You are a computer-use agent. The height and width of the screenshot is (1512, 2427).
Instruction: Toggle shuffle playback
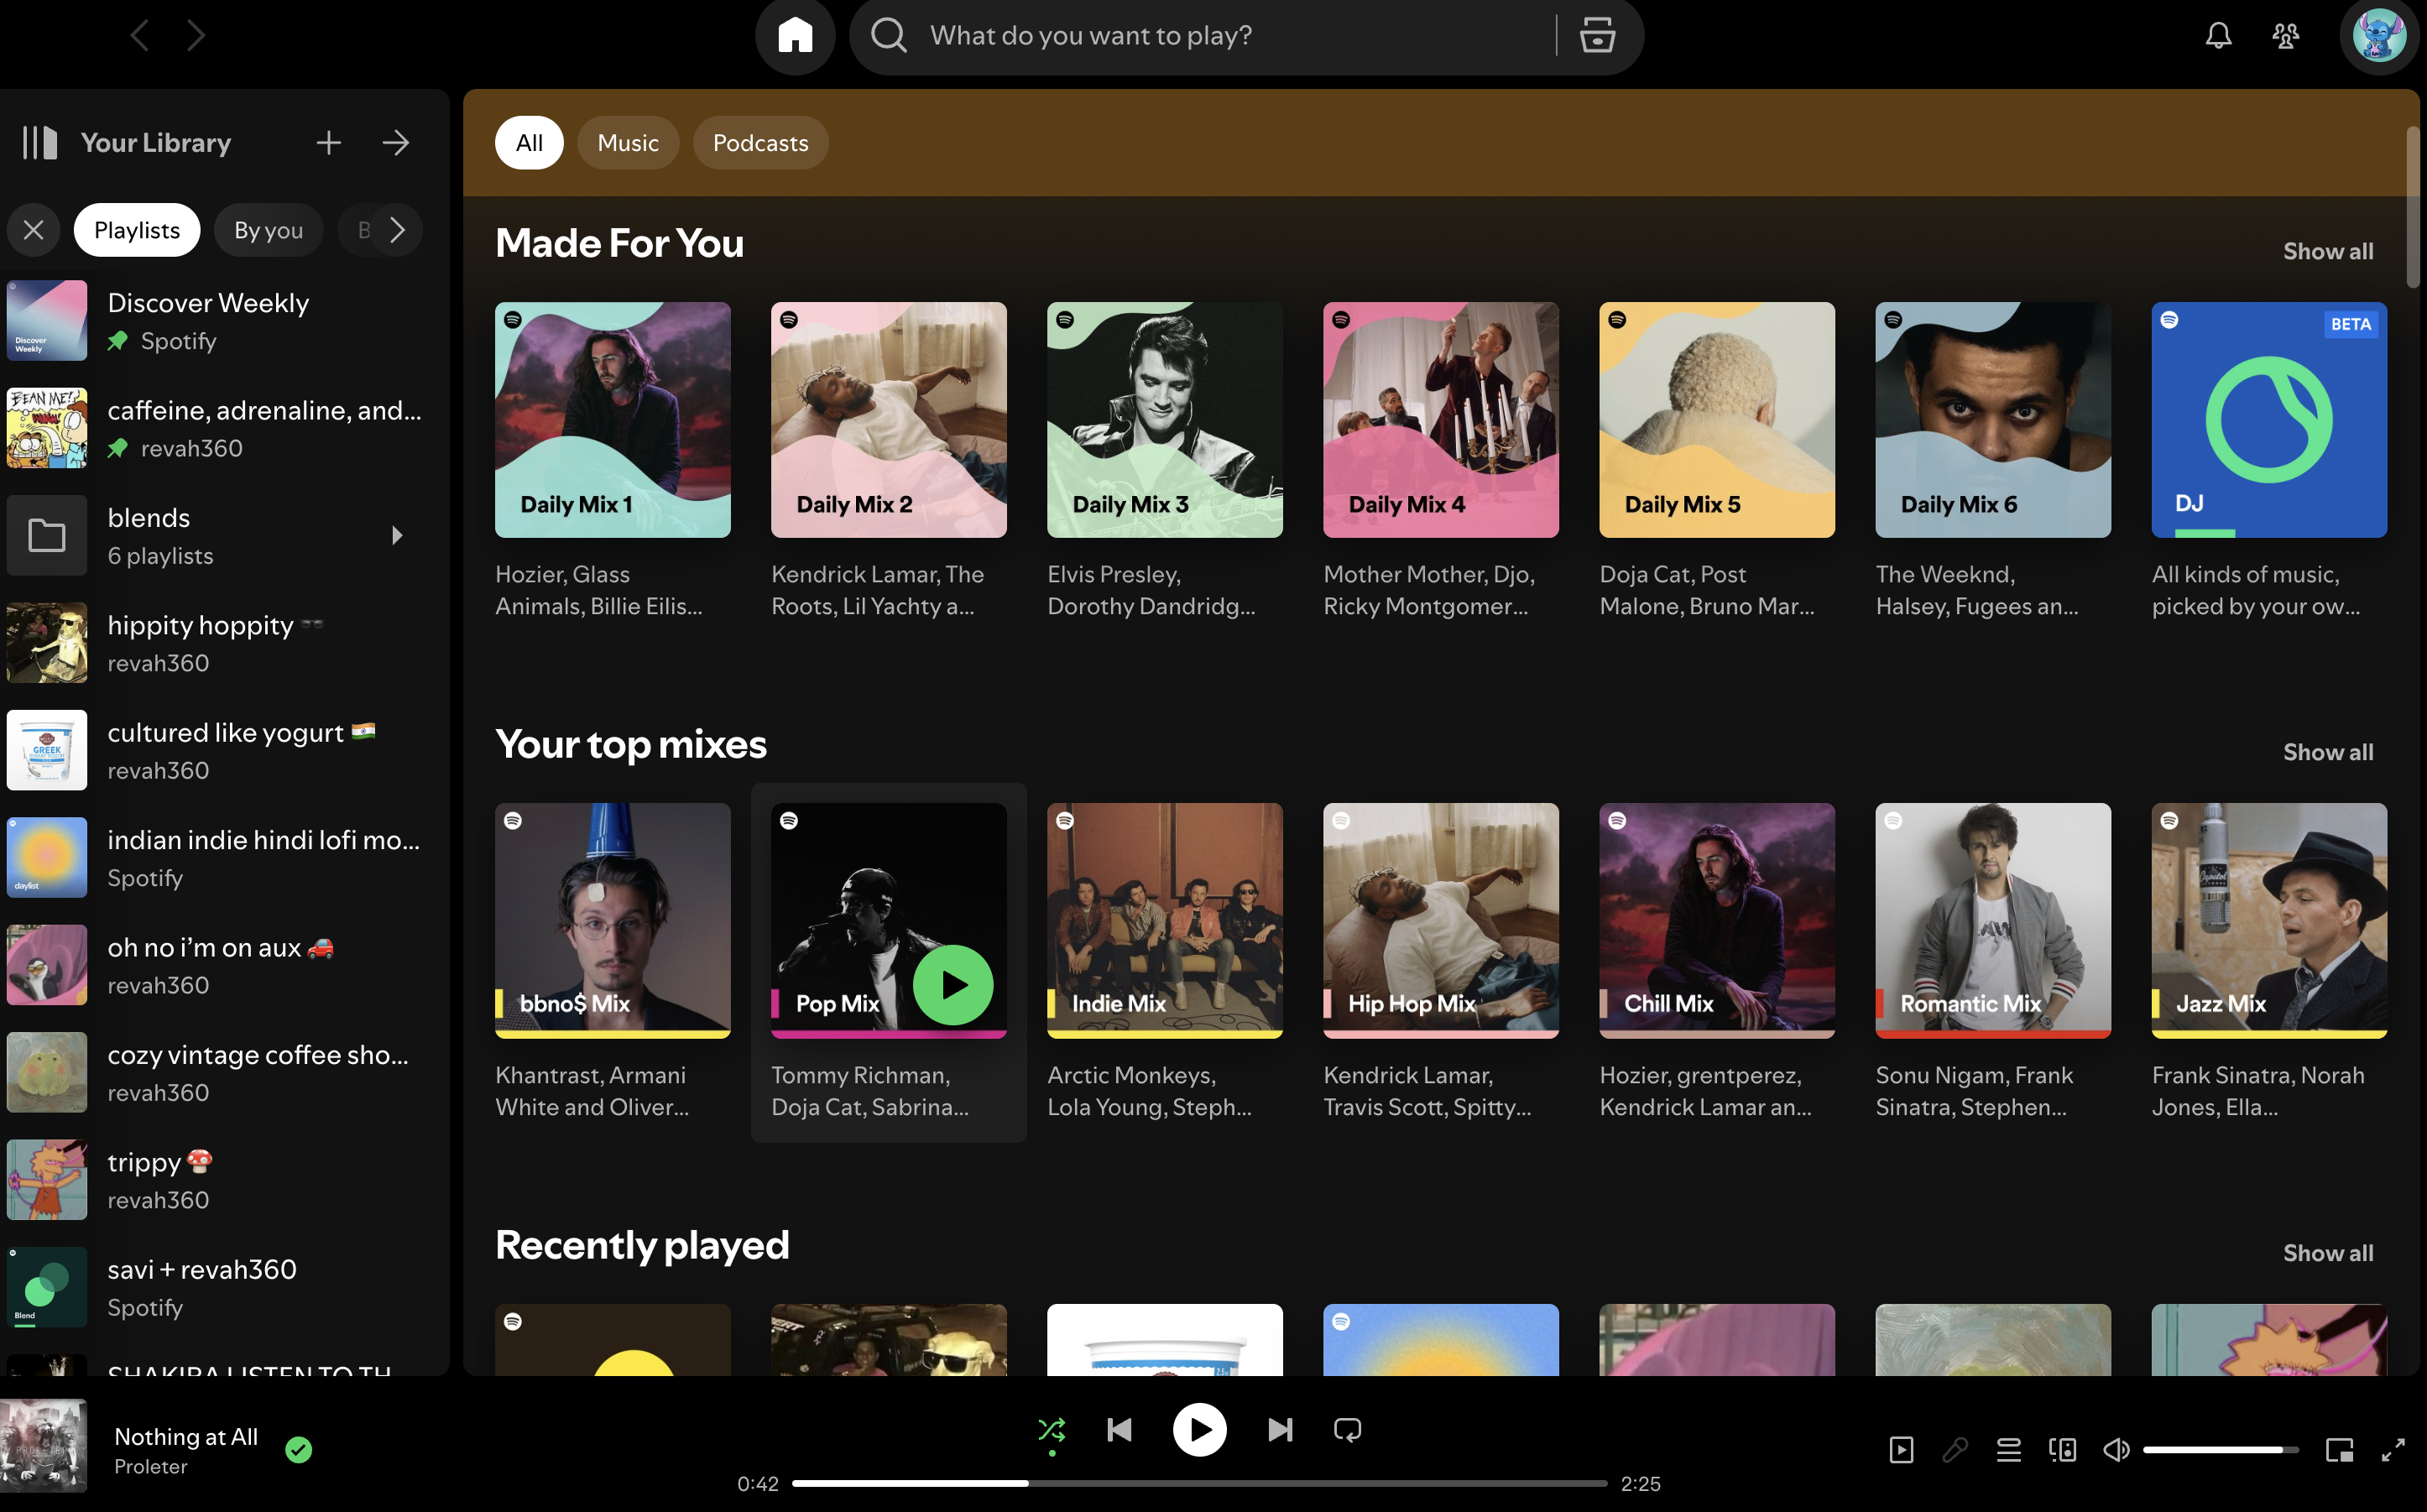(x=1051, y=1430)
